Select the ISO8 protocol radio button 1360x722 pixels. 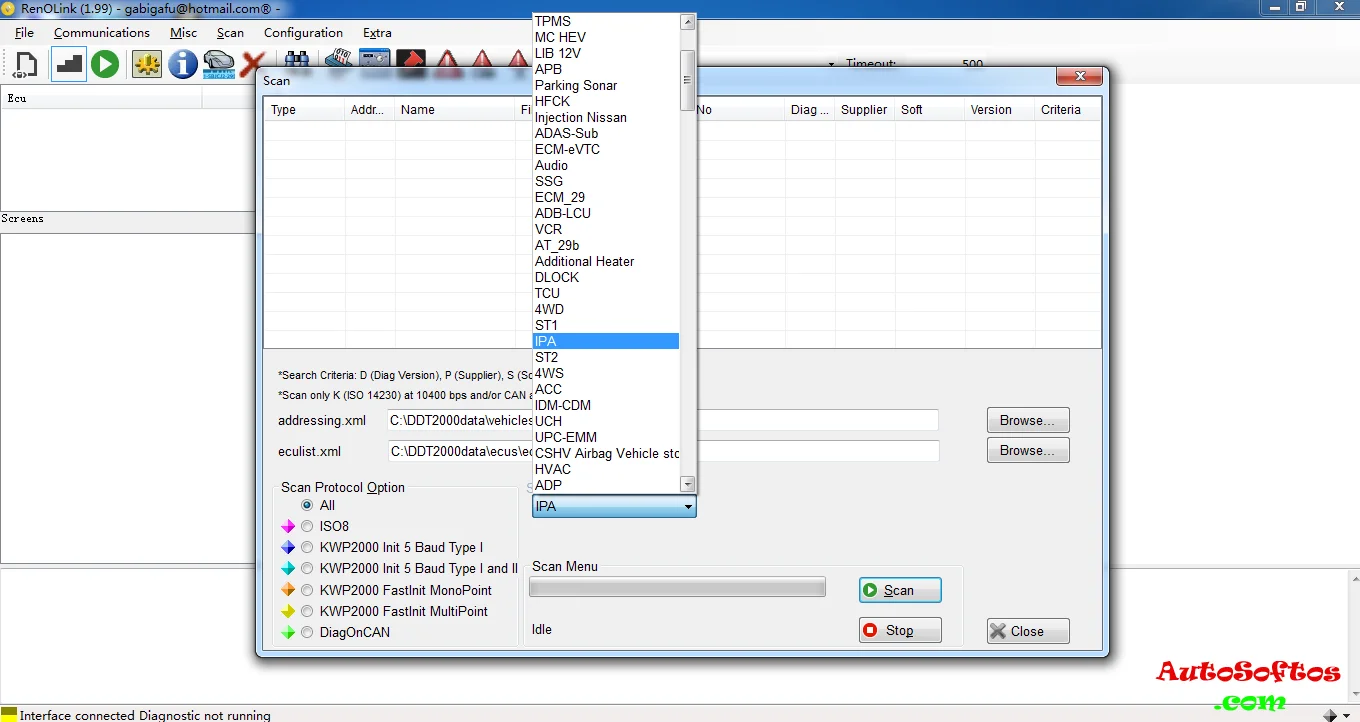pyautogui.click(x=307, y=526)
